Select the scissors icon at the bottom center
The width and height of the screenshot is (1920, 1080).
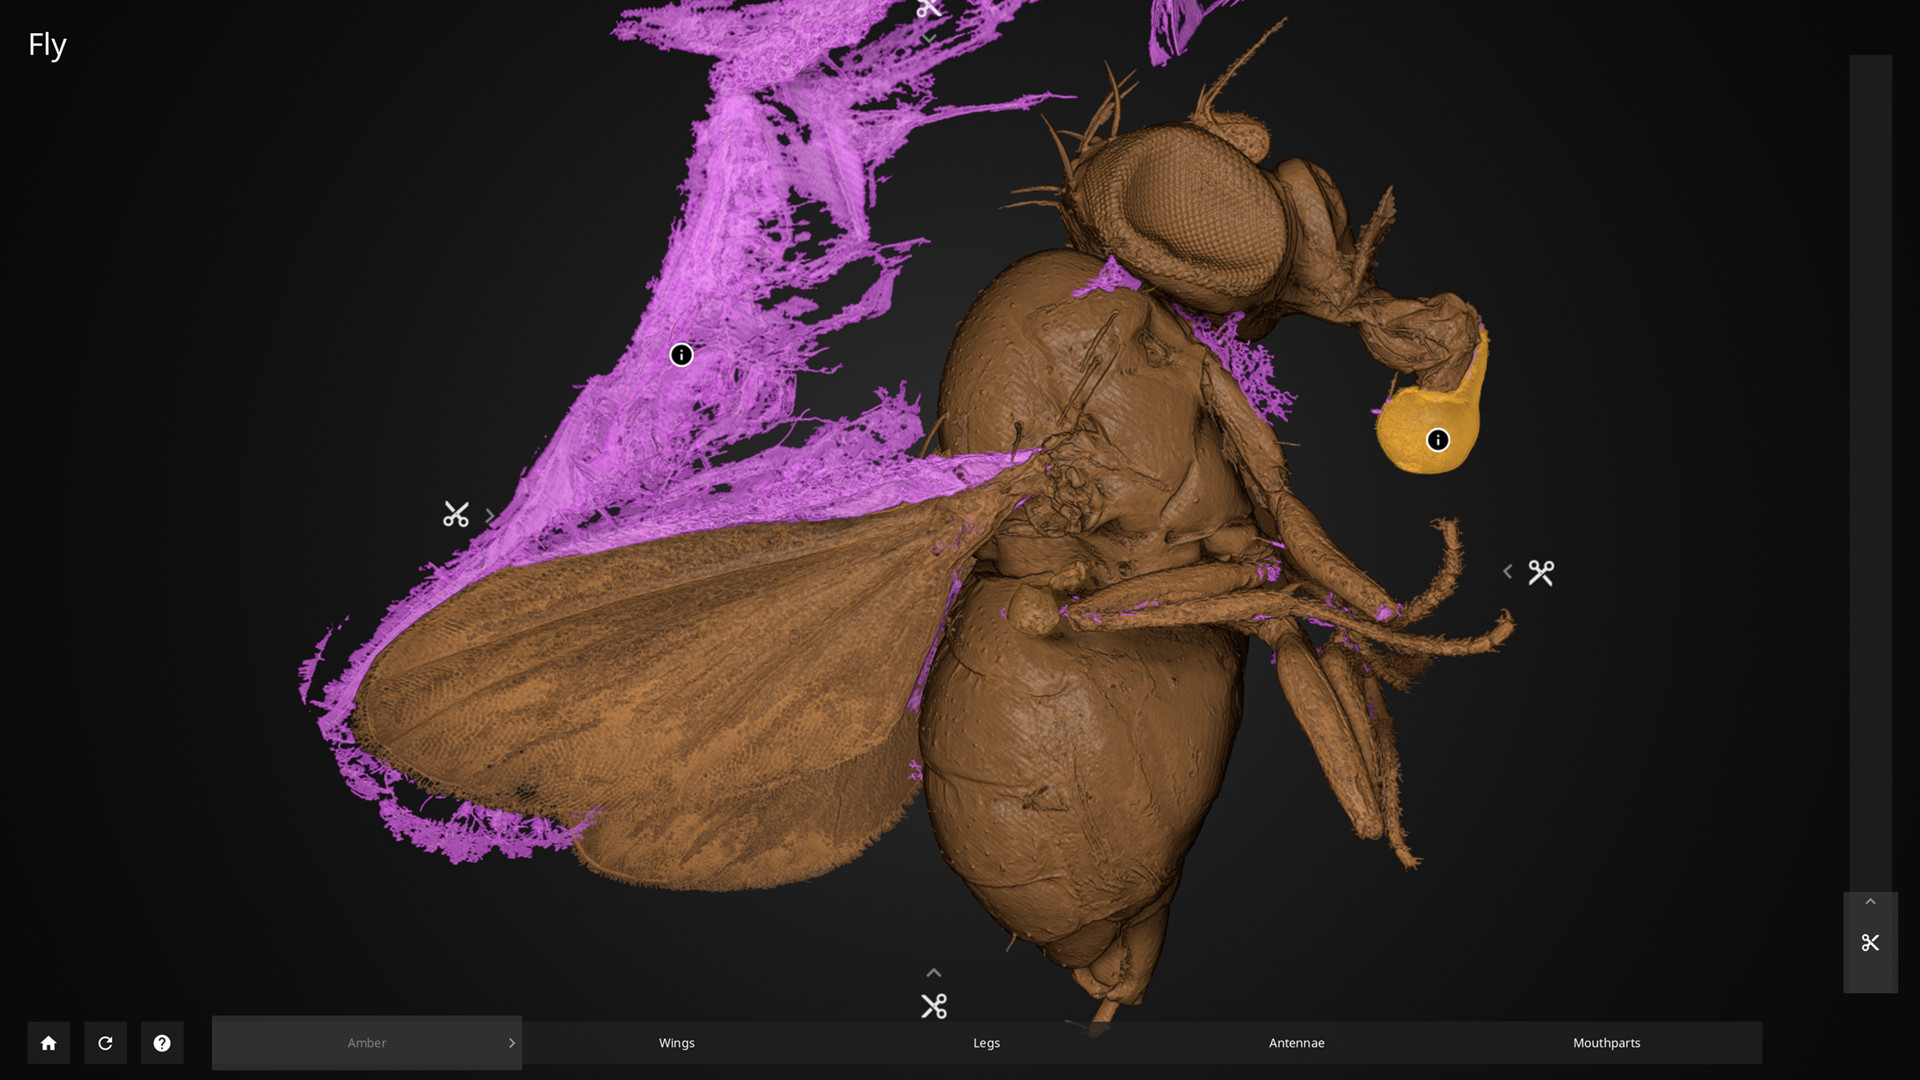pos(935,1006)
